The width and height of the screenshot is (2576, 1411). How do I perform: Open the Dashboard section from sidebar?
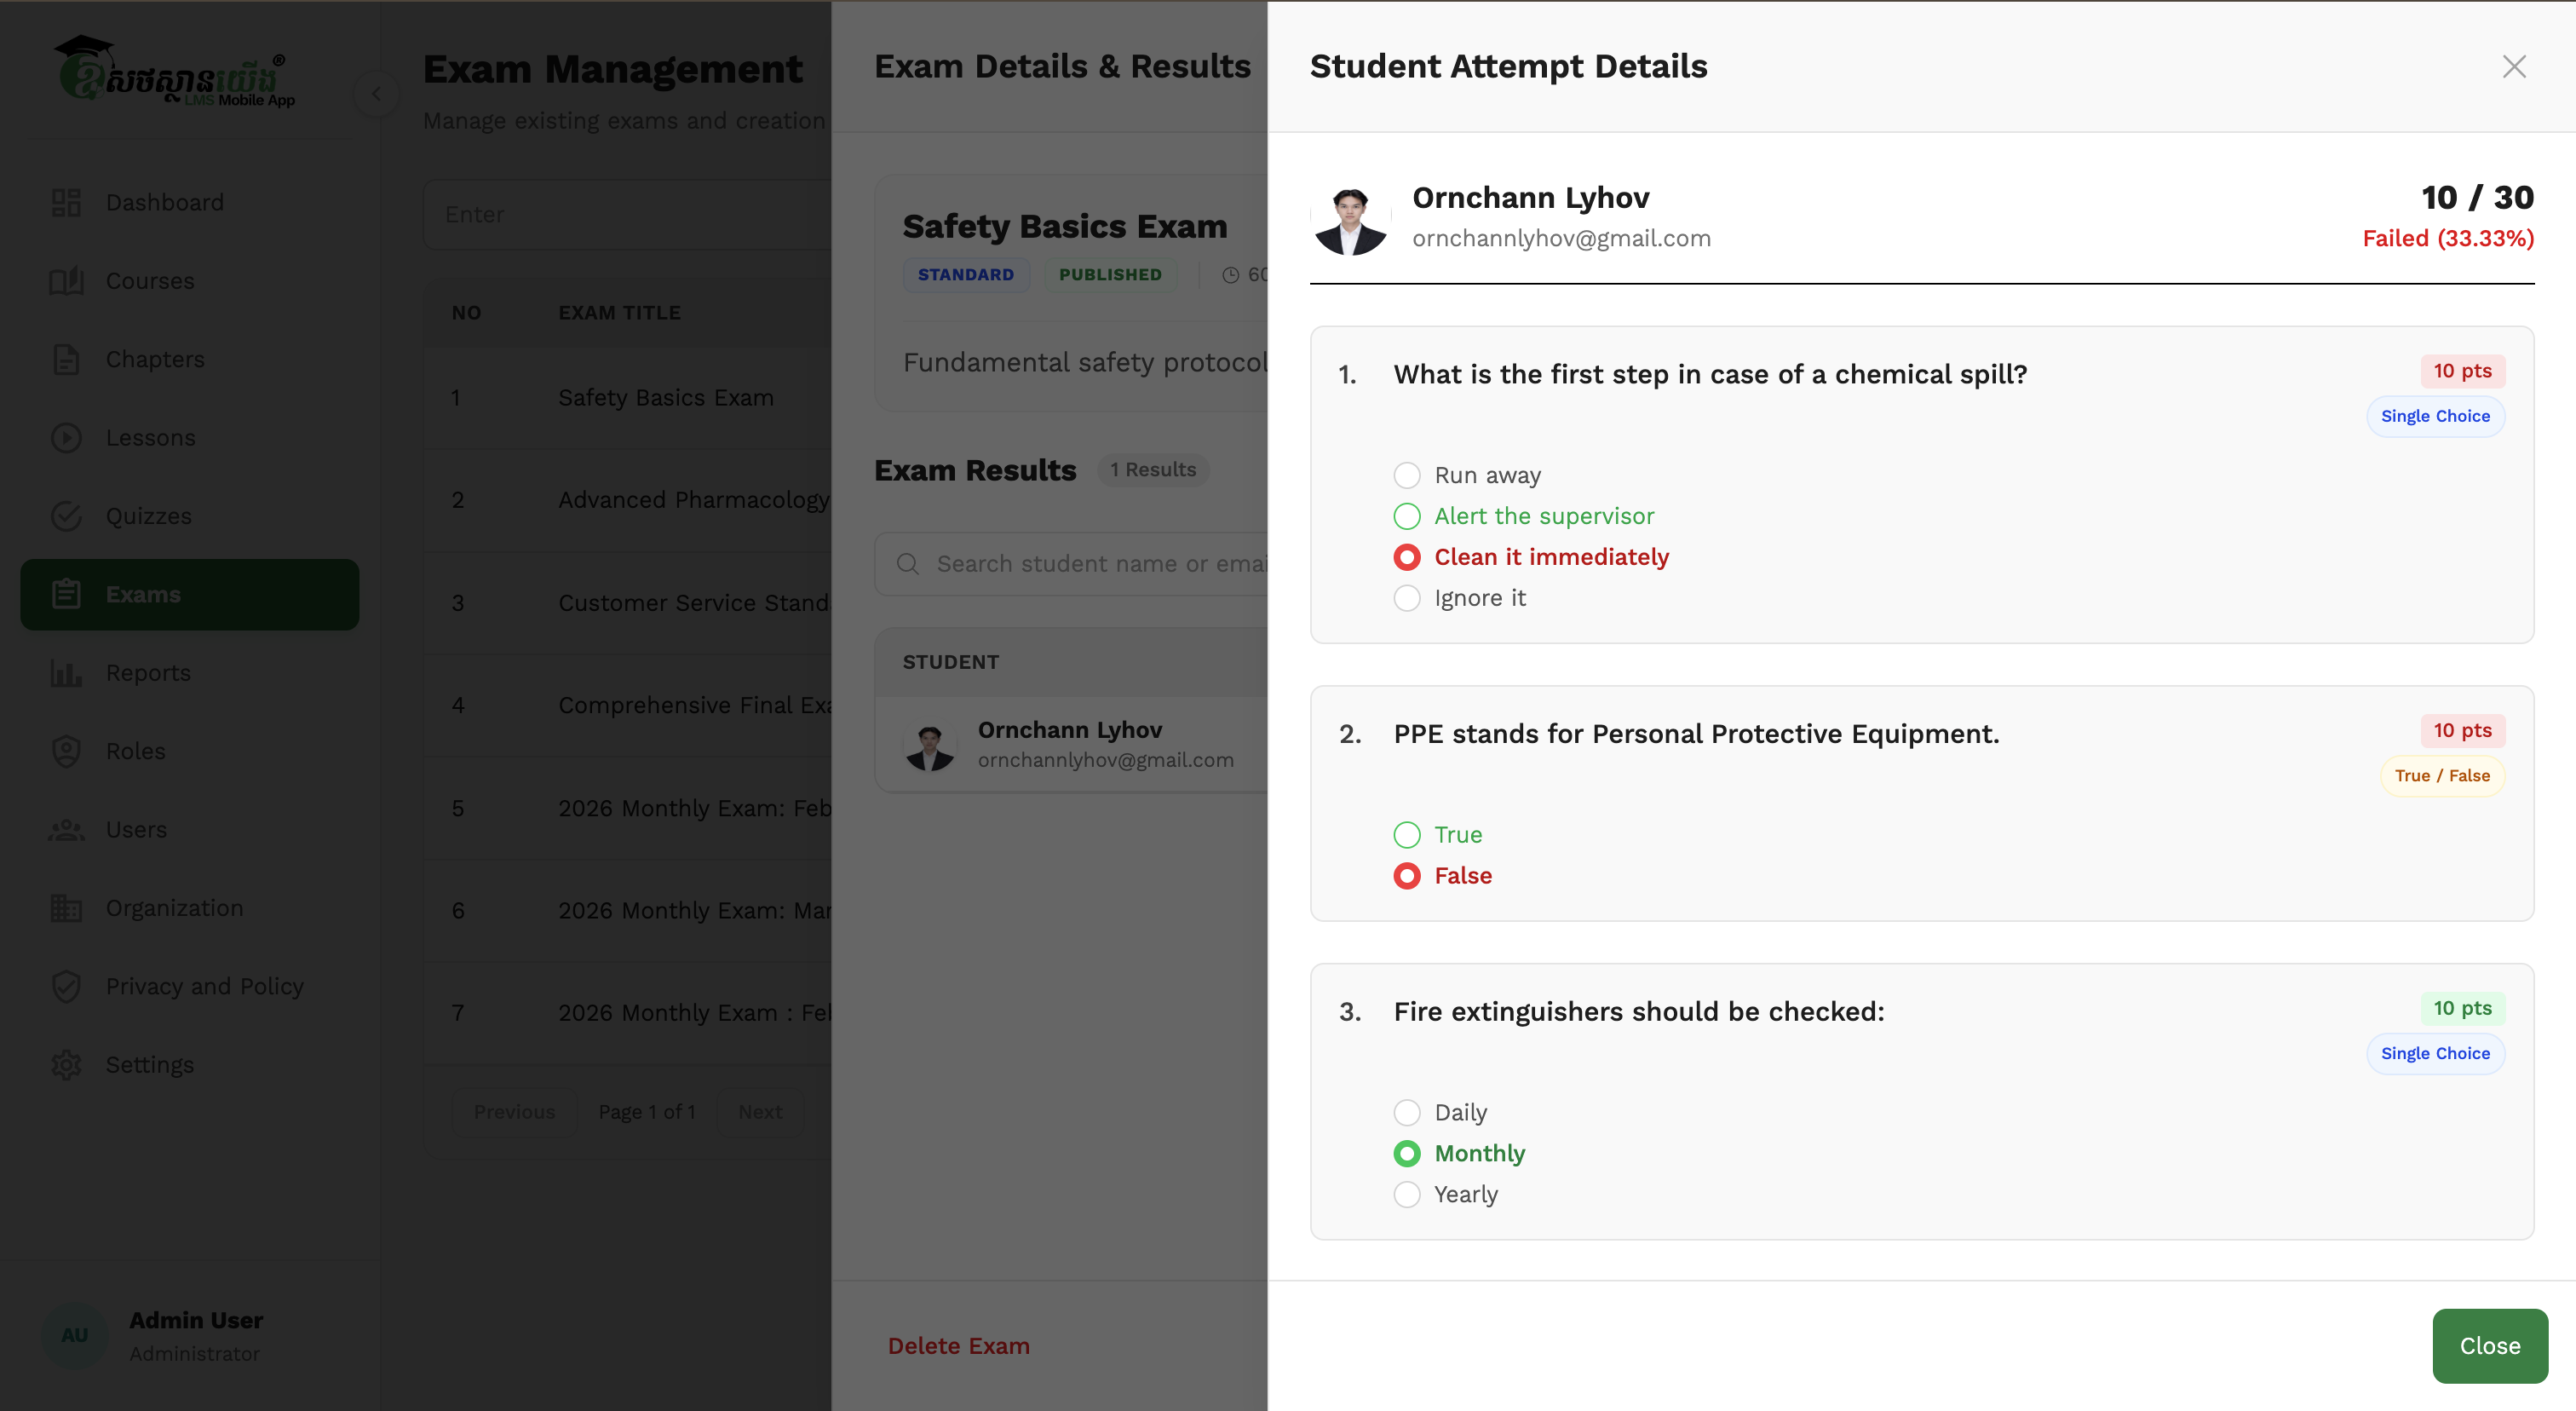[165, 202]
